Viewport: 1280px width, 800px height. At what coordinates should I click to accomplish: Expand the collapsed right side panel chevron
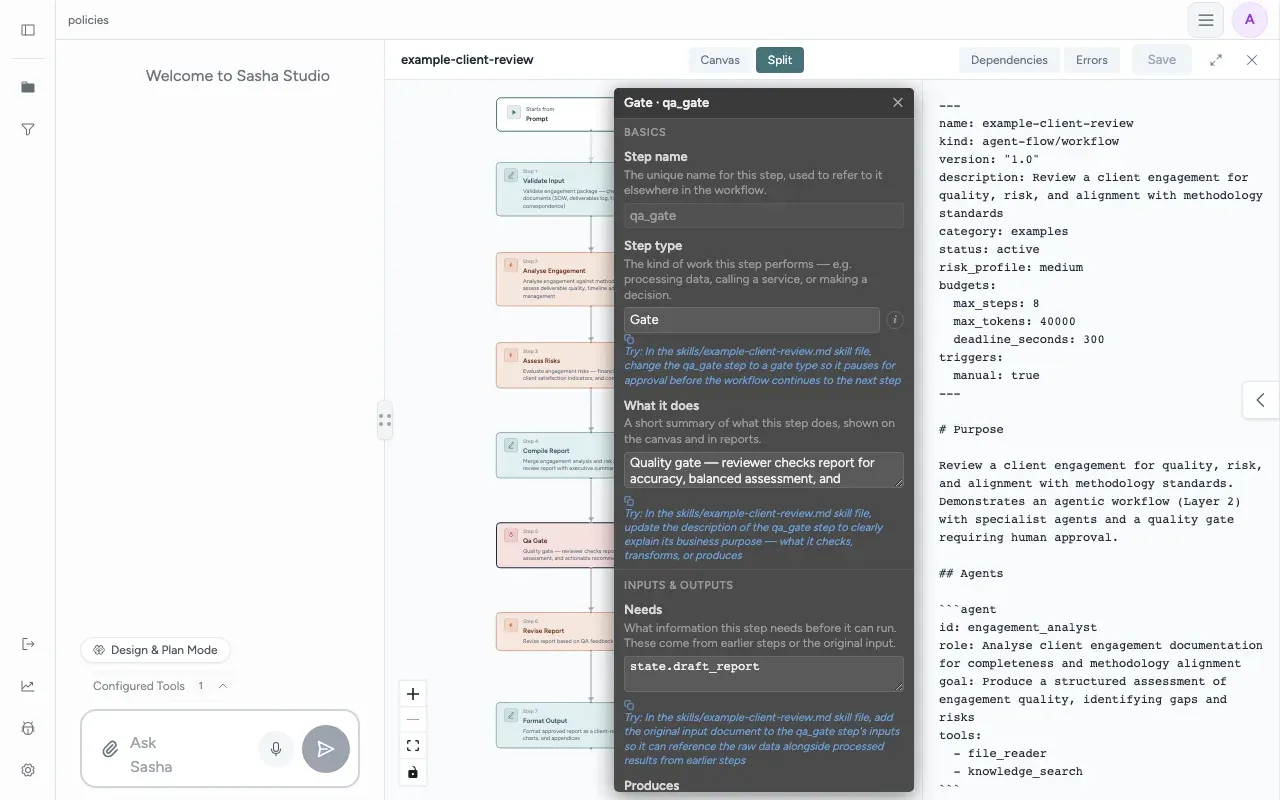click(x=1261, y=400)
